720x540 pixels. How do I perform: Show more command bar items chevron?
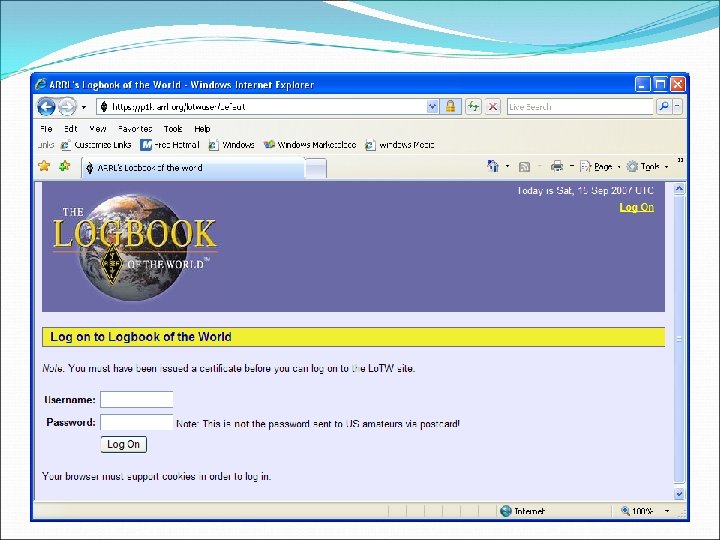680,160
